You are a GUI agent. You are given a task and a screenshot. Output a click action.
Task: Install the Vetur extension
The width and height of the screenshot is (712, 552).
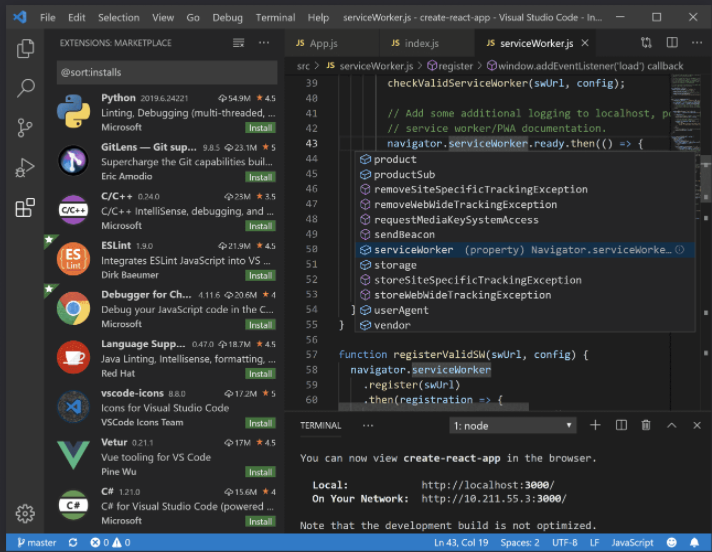point(260,472)
